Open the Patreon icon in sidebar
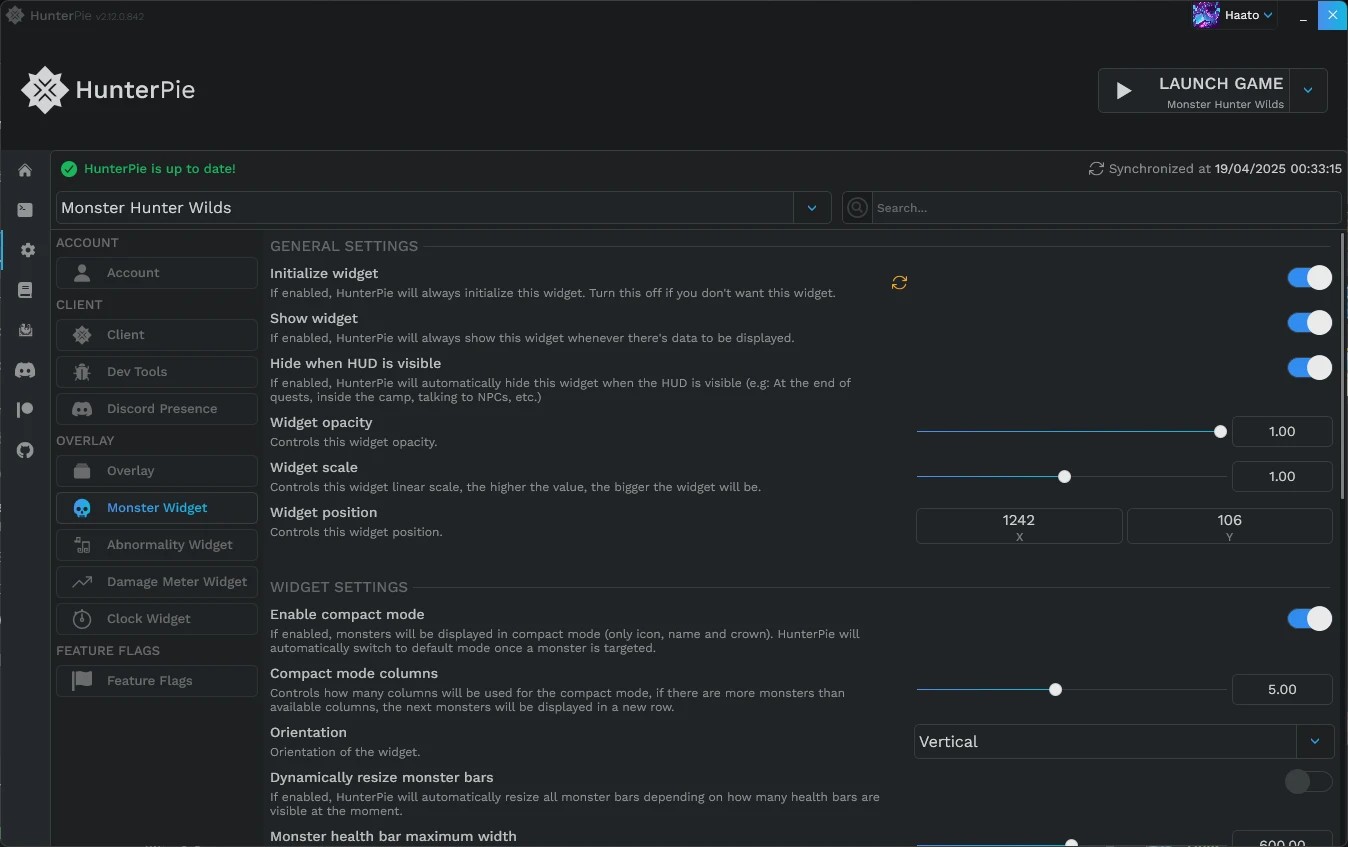 tap(25, 410)
